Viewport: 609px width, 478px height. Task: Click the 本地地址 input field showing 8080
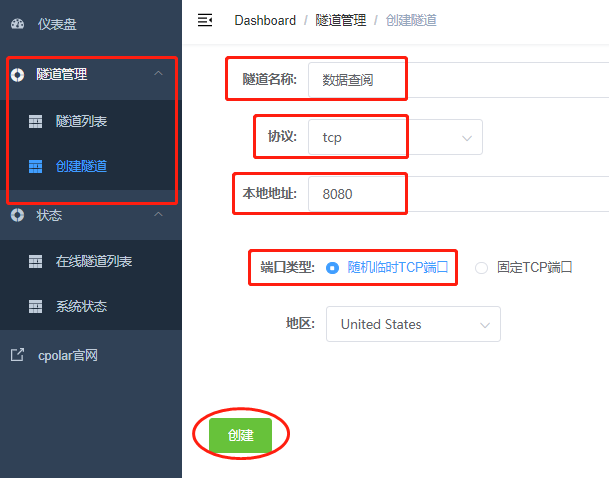(x=459, y=194)
